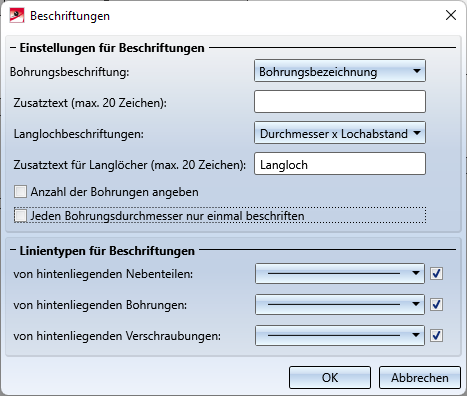Viewport: 467px width, 396px height.
Task: Click the von hintenliegenden Verschraubungen: label
Action: pyautogui.click(x=117, y=336)
